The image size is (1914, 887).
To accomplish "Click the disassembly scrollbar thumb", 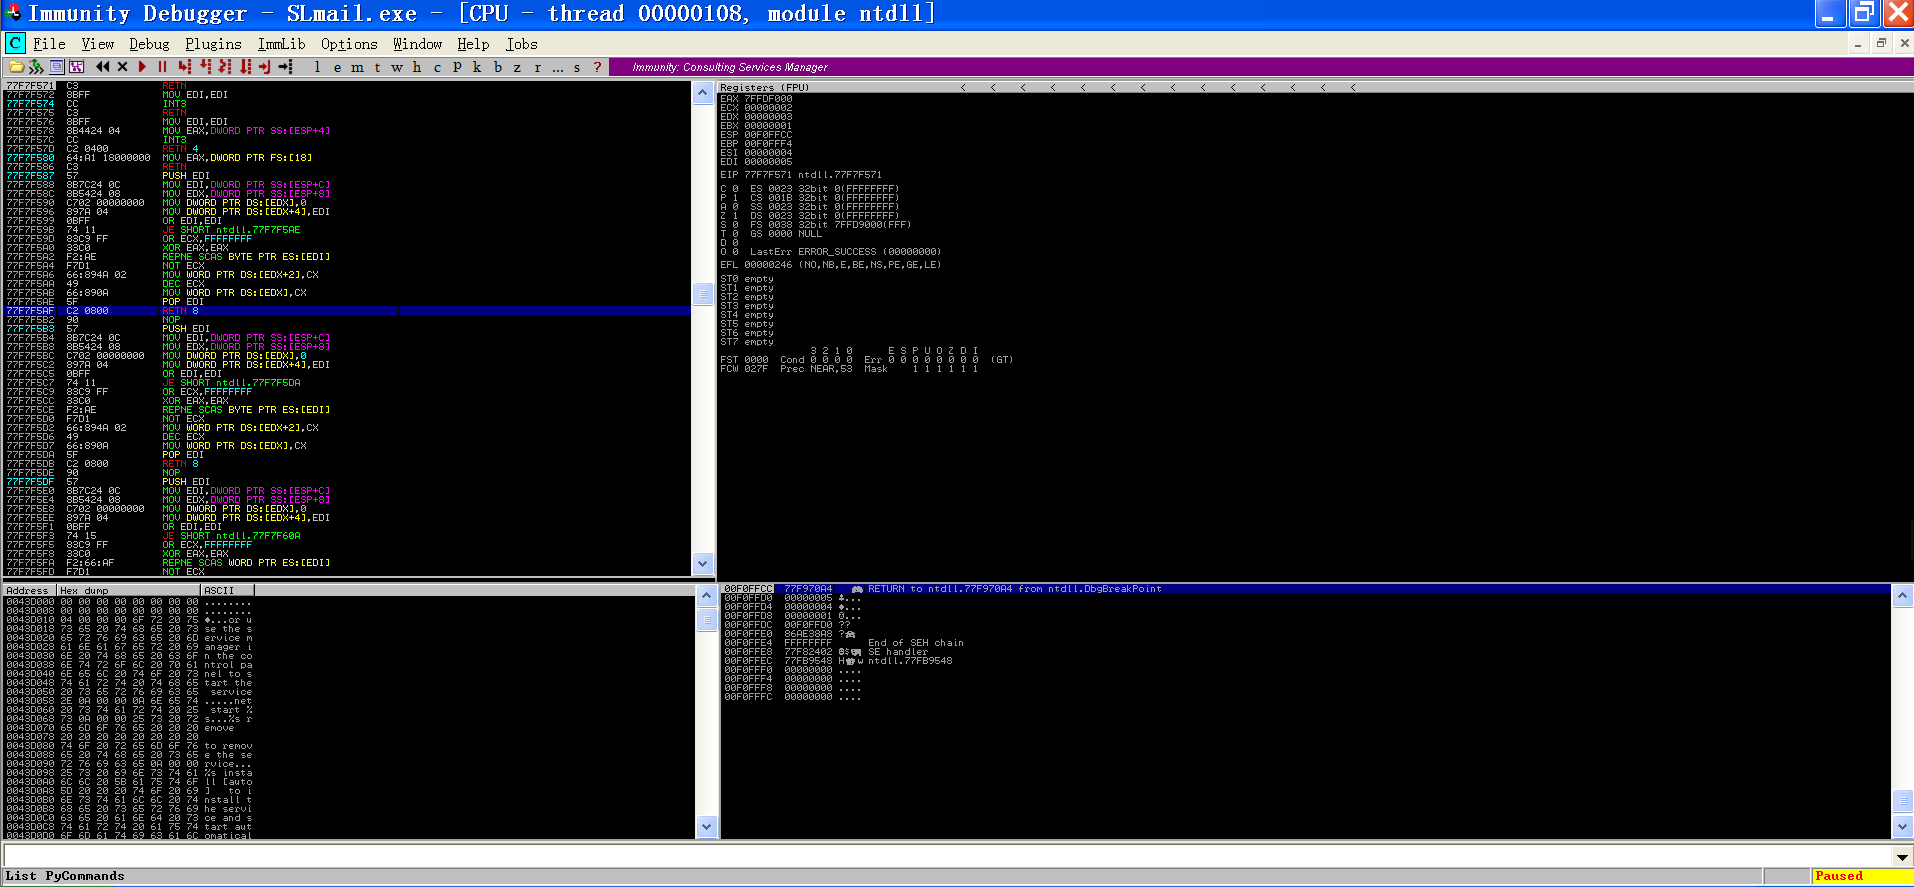I will pyautogui.click(x=703, y=294).
